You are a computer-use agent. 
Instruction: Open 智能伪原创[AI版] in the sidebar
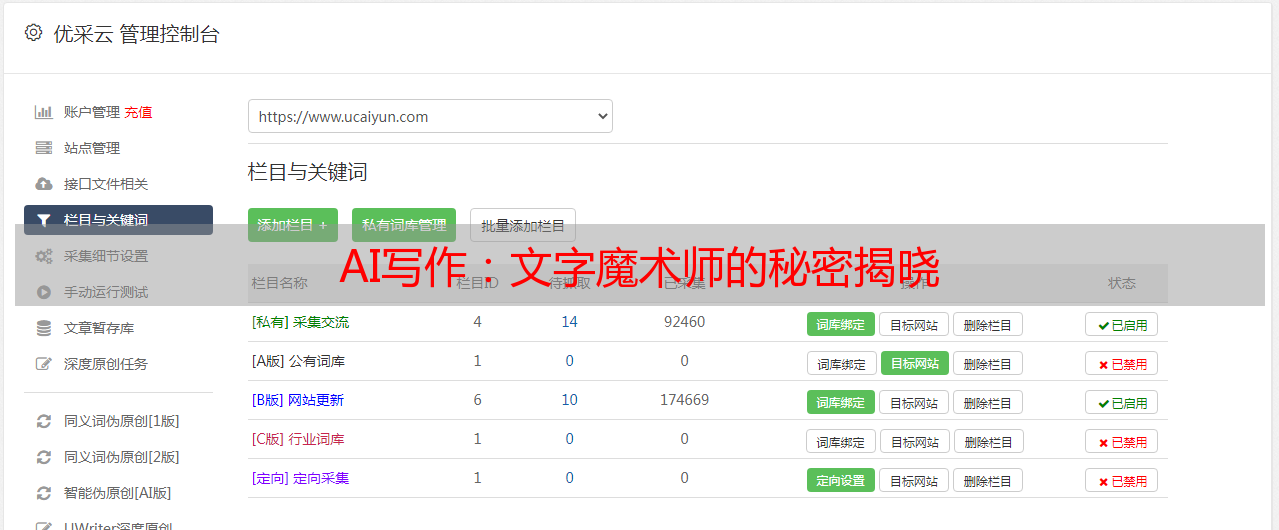click(118, 493)
